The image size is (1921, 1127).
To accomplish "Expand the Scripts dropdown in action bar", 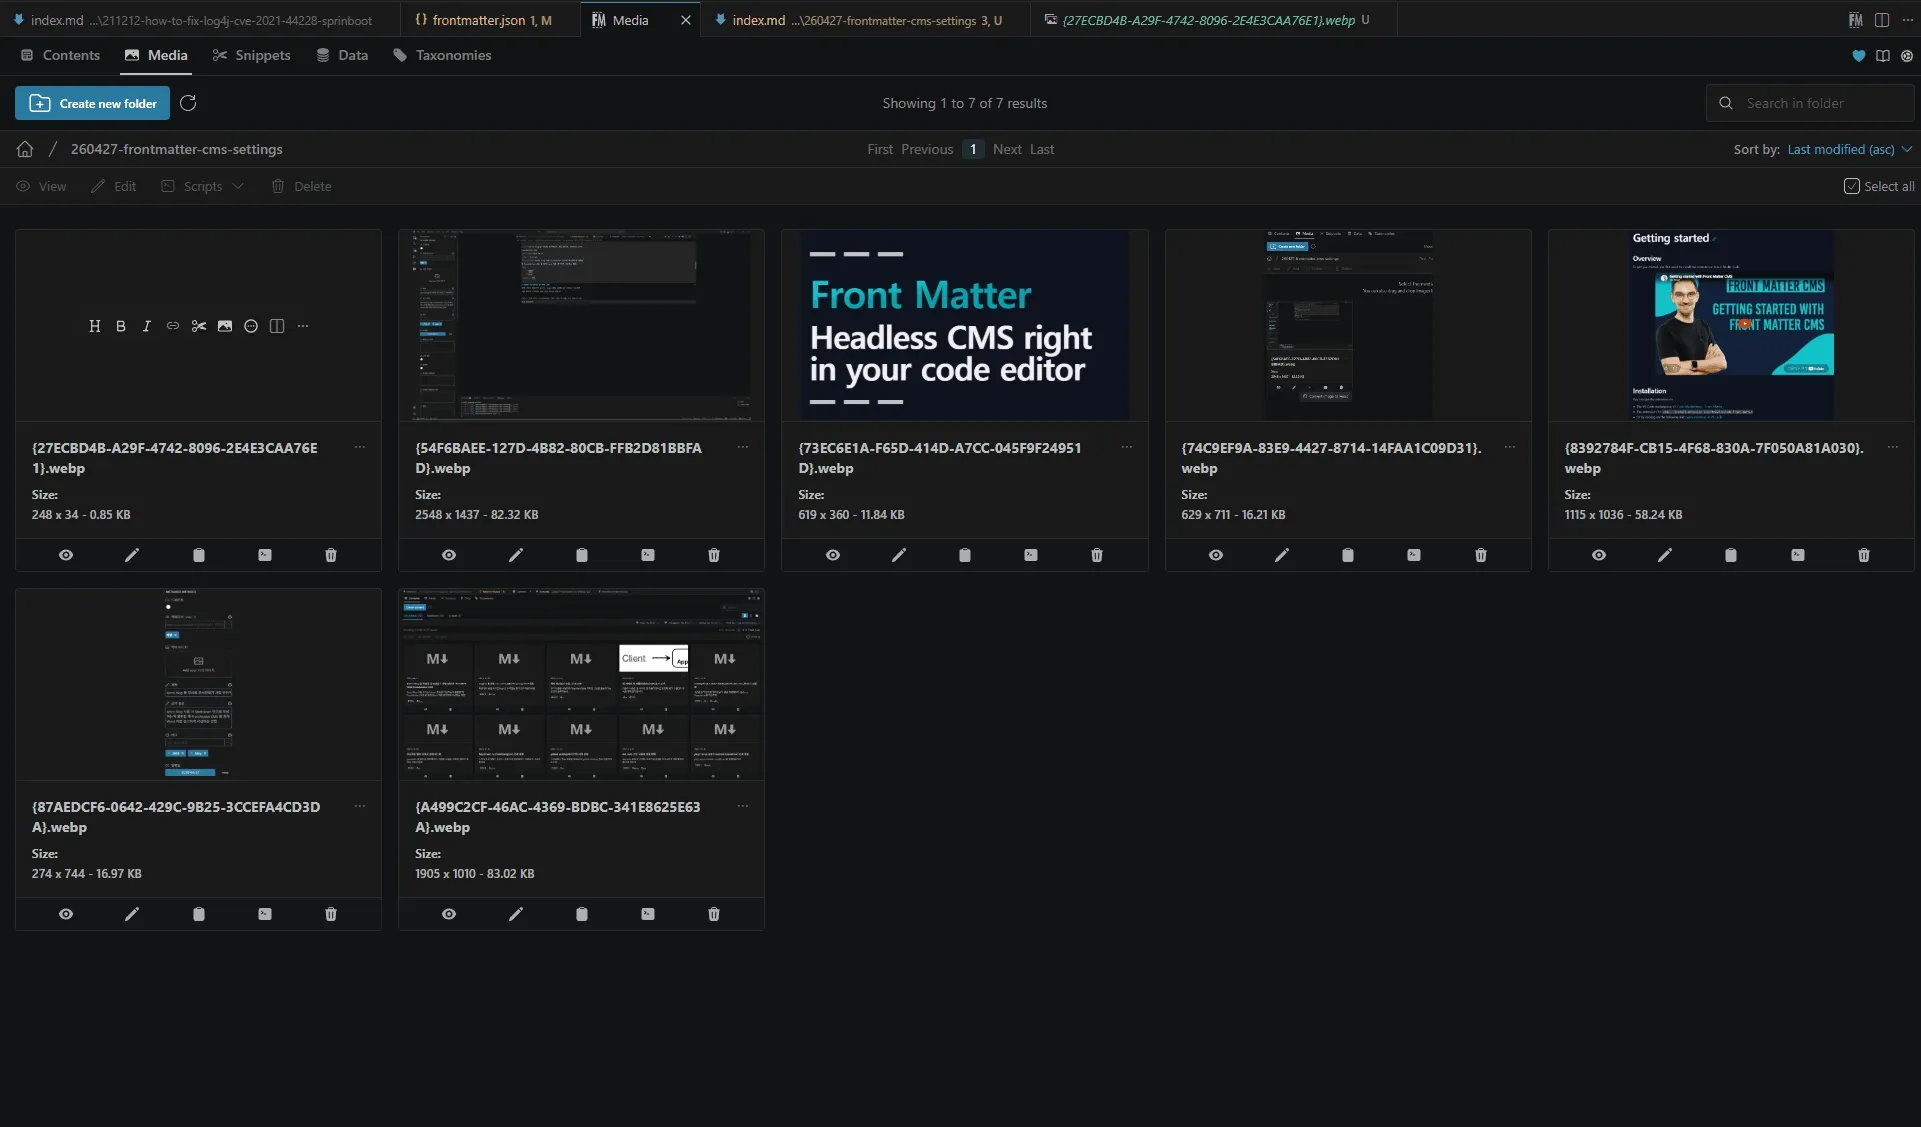I will point(203,186).
